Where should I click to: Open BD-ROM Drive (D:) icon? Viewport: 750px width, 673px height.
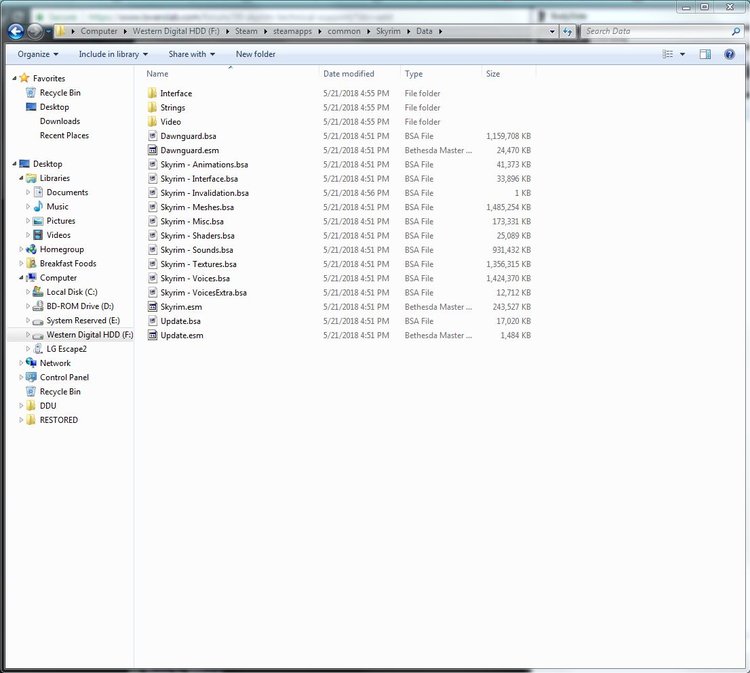(38, 306)
